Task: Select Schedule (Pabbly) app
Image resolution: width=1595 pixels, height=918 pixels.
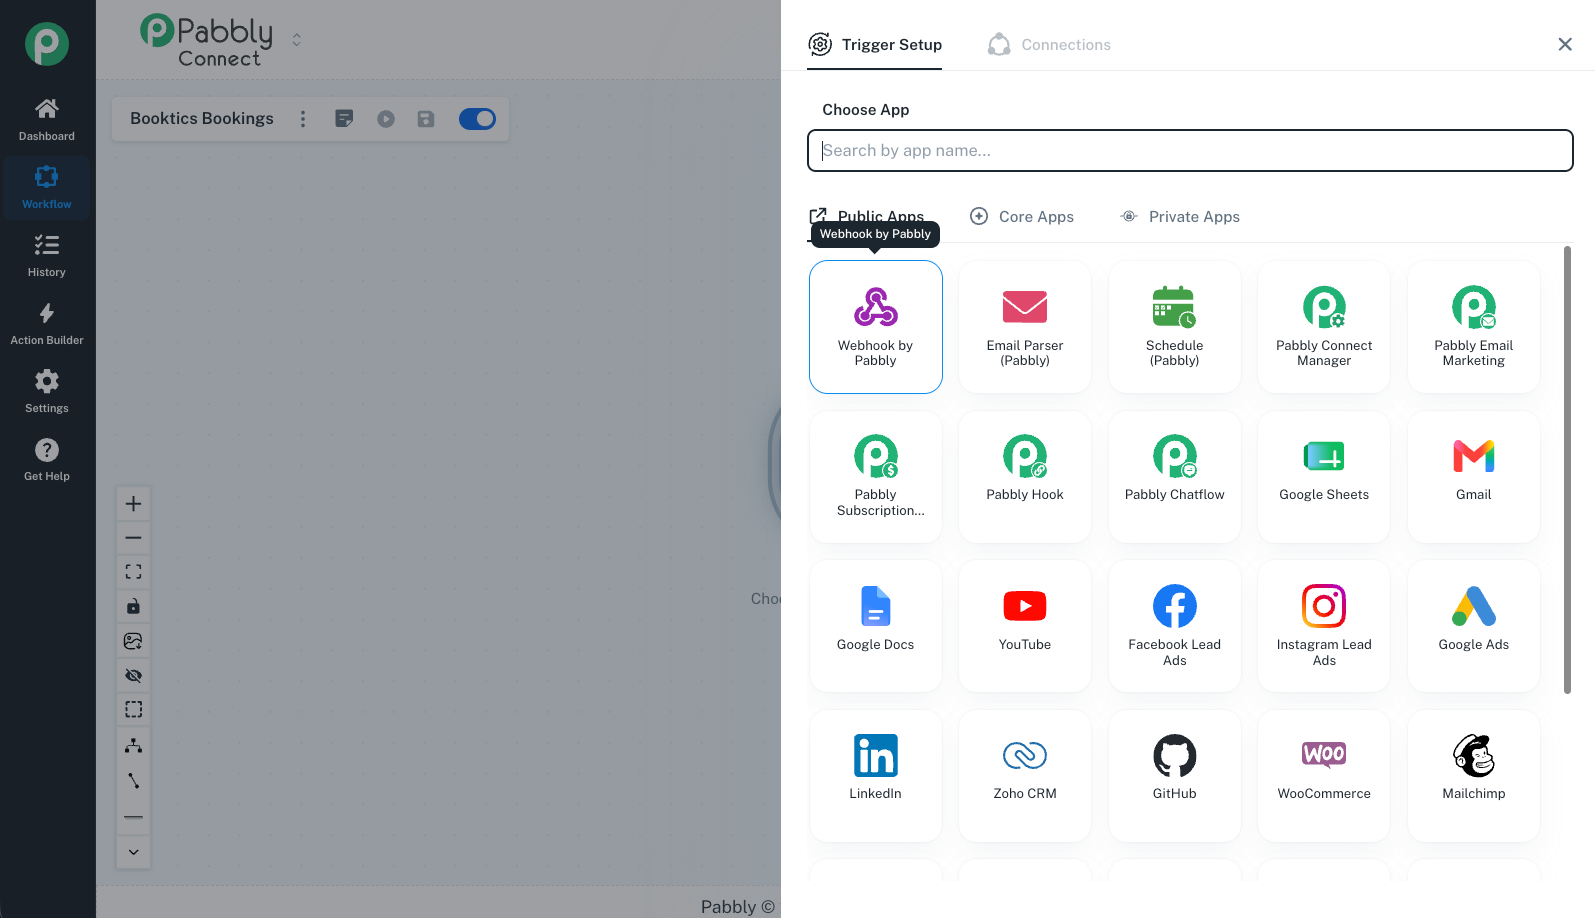Action: point(1174,327)
